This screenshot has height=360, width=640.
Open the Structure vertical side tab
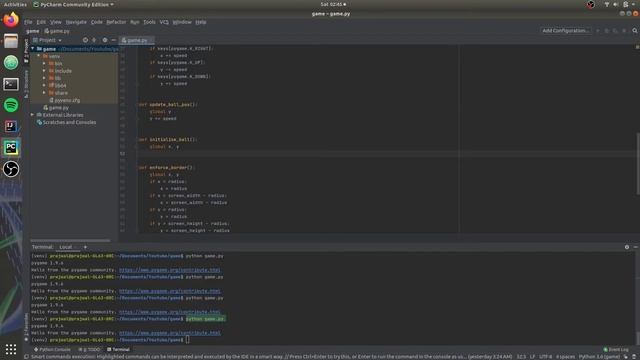(26, 84)
